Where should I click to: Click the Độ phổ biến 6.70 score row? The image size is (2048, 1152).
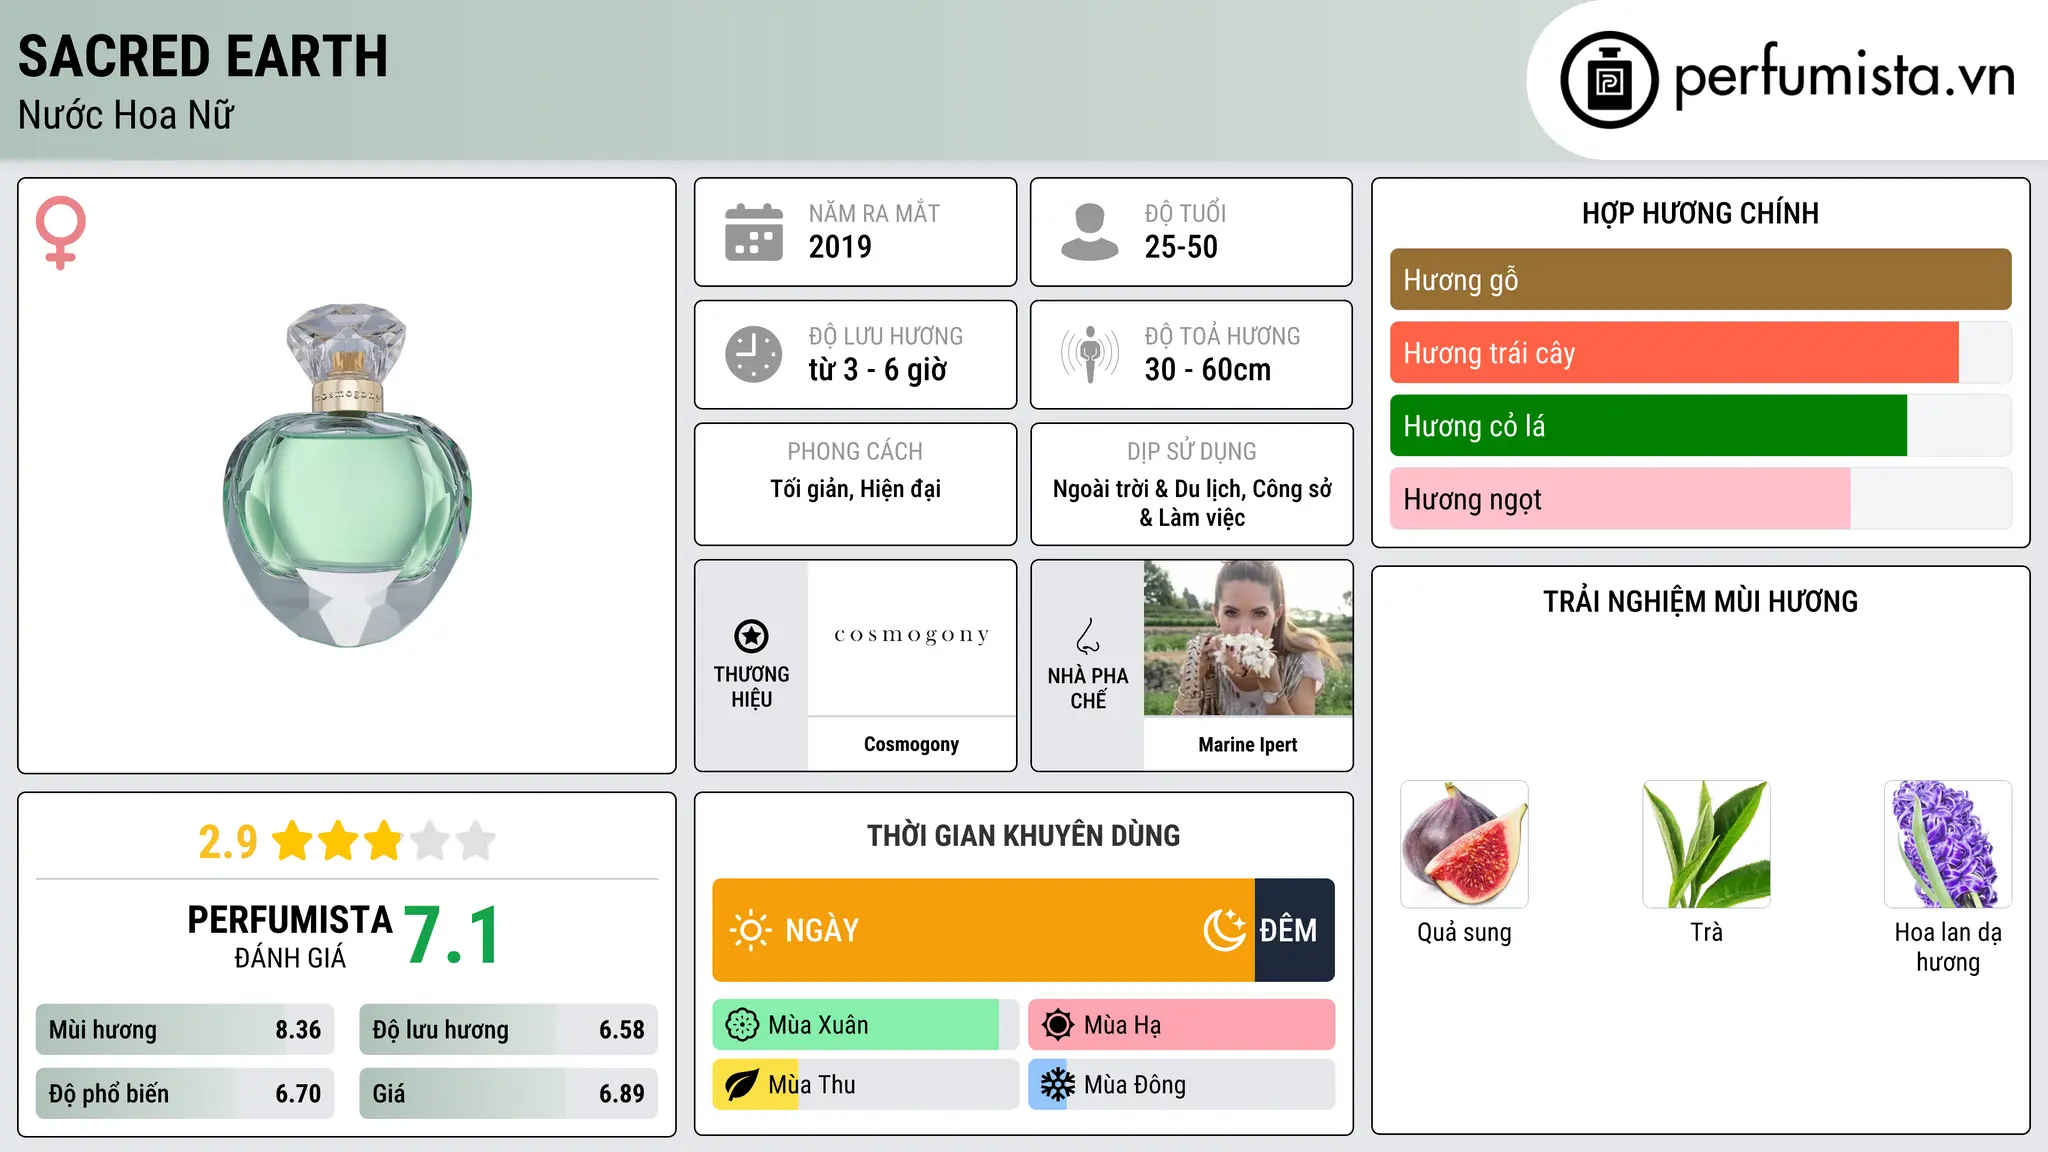coord(185,1094)
